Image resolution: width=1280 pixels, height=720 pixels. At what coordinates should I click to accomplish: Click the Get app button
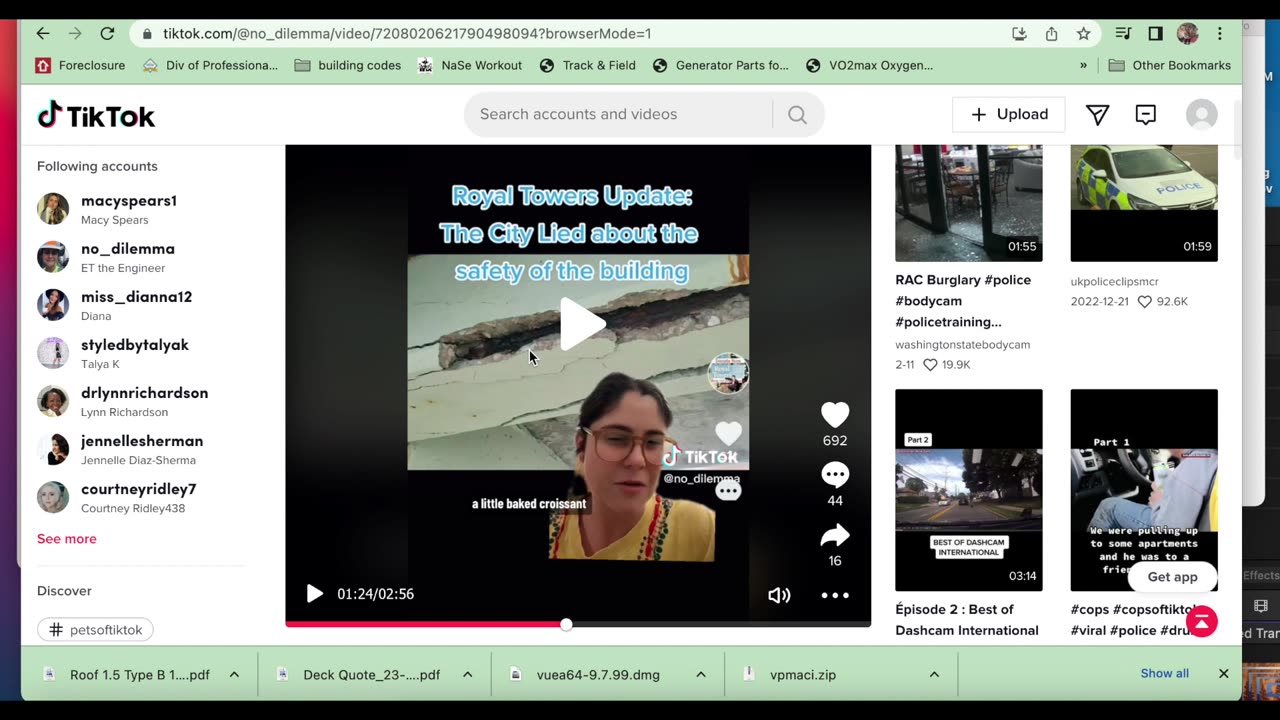pos(1172,577)
